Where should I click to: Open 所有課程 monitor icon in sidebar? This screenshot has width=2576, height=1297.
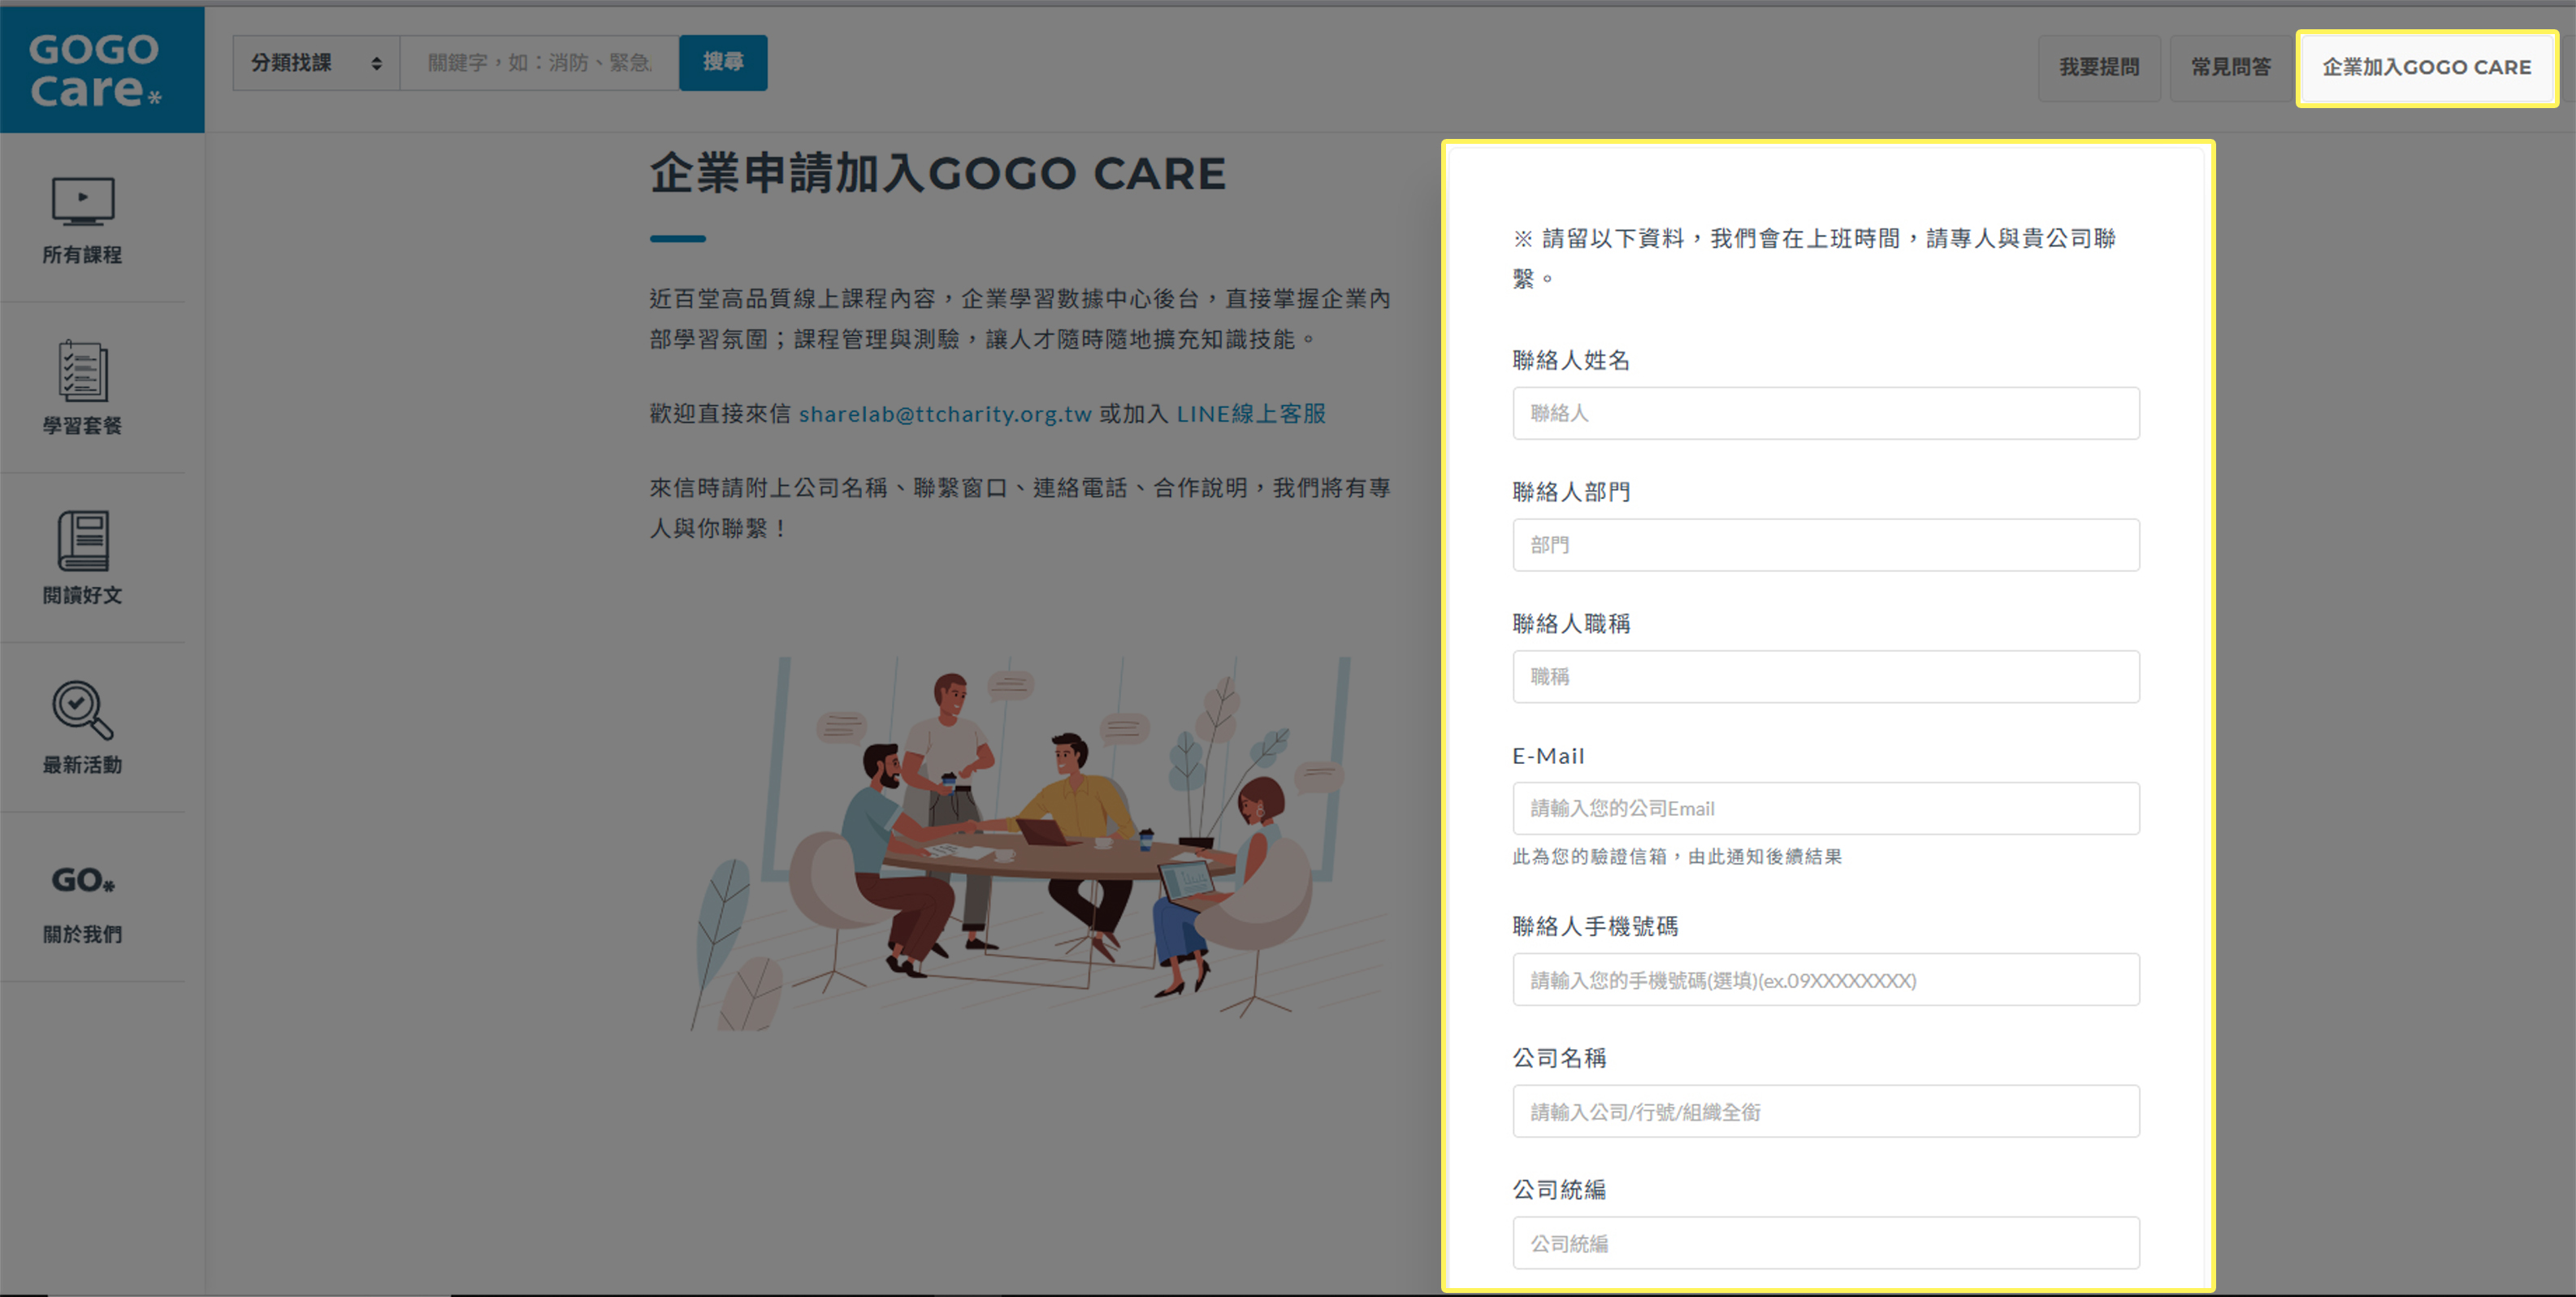coord(83,201)
